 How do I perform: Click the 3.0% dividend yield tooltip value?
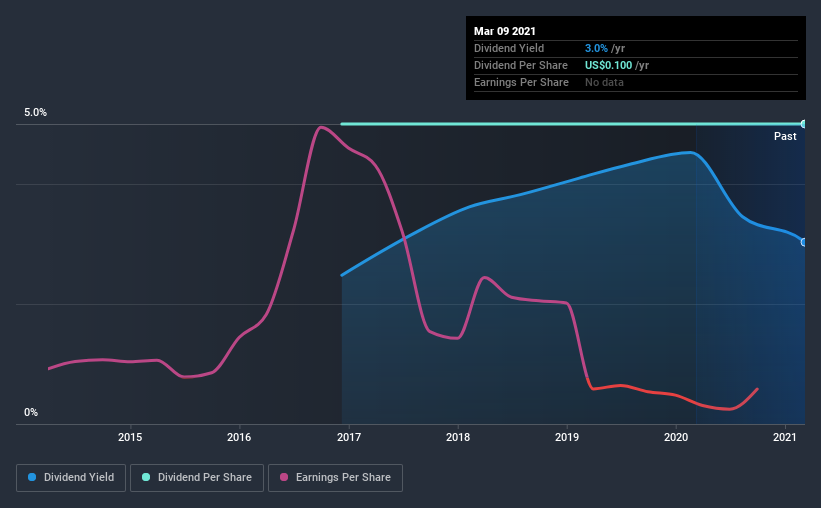pyautogui.click(x=596, y=48)
